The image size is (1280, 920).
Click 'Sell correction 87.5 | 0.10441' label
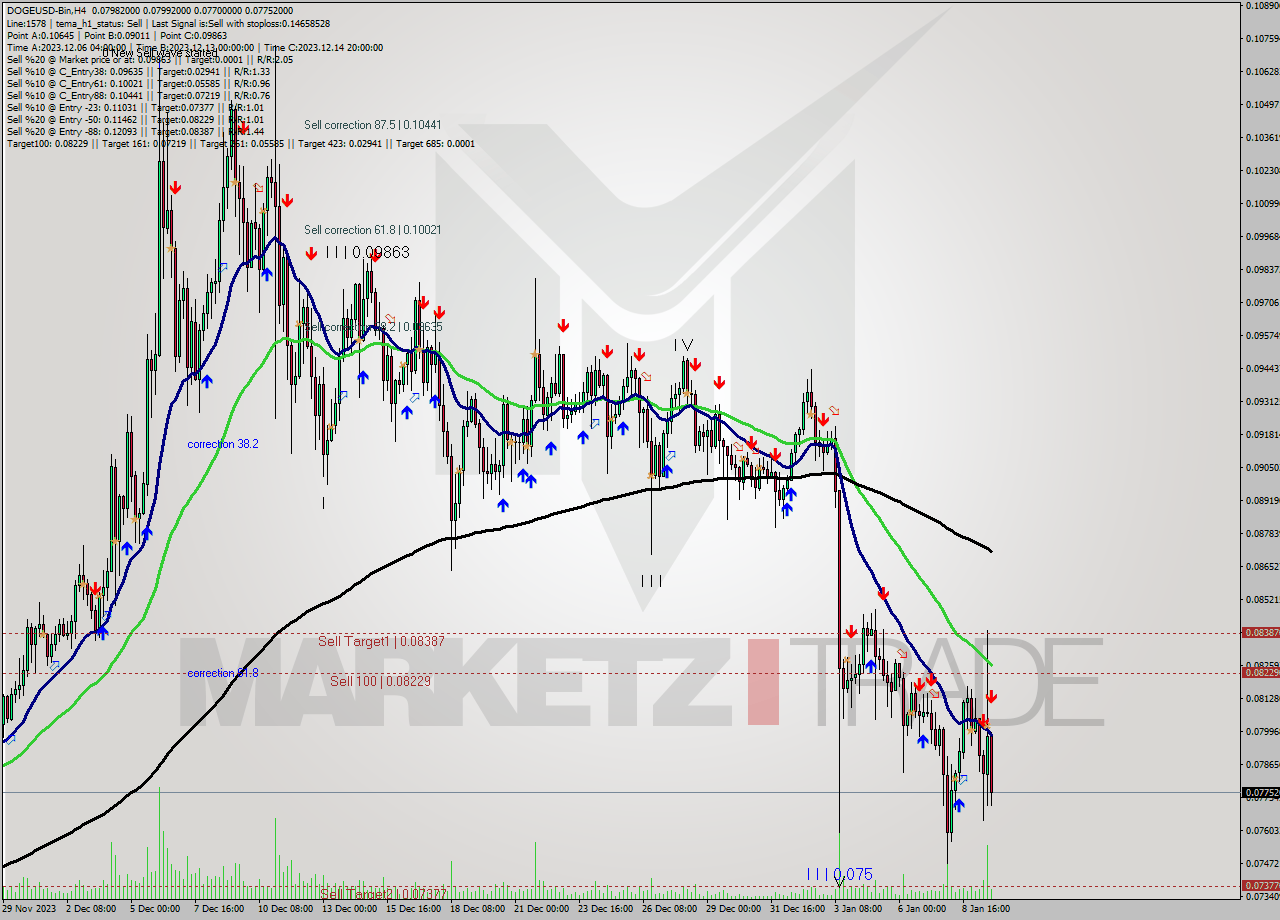coord(373,125)
